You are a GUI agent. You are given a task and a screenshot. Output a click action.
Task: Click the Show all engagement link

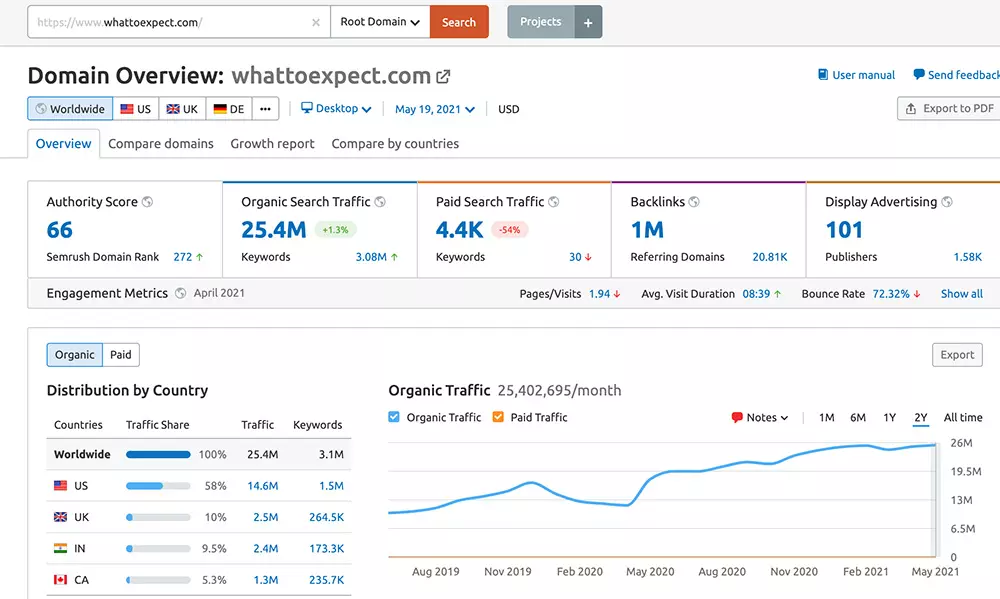click(x=962, y=293)
